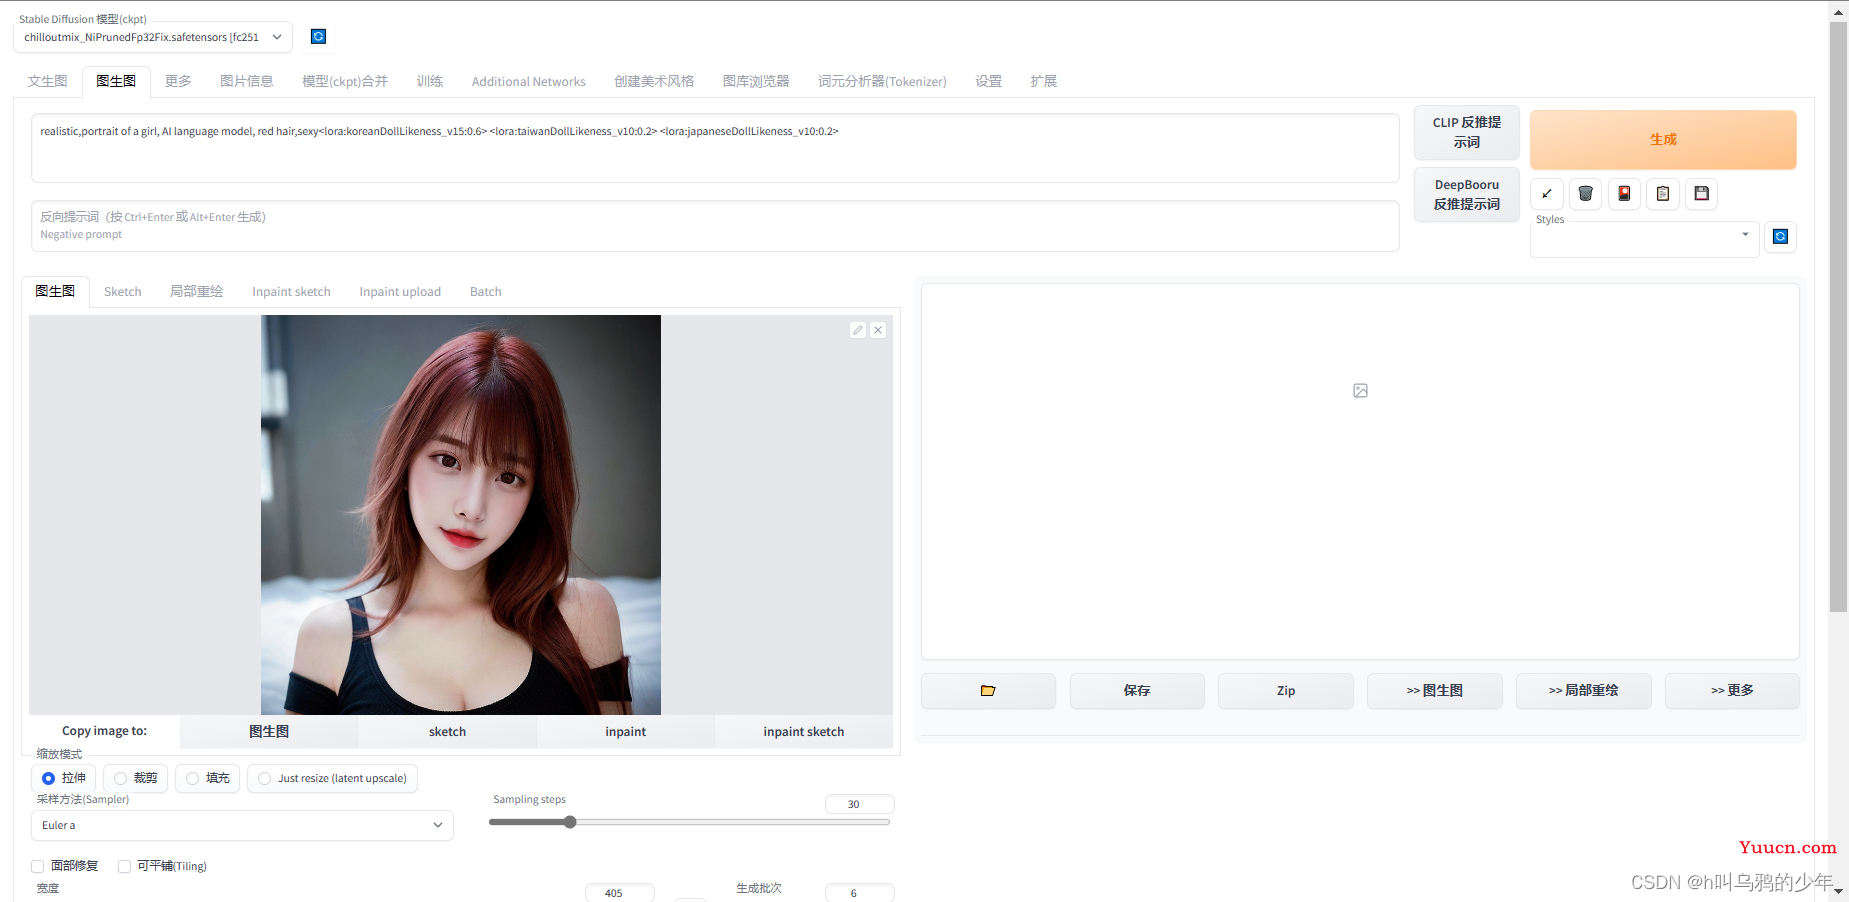Send output to >> 图生图
This screenshot has width=1849, height=902.
(1435, 691)
